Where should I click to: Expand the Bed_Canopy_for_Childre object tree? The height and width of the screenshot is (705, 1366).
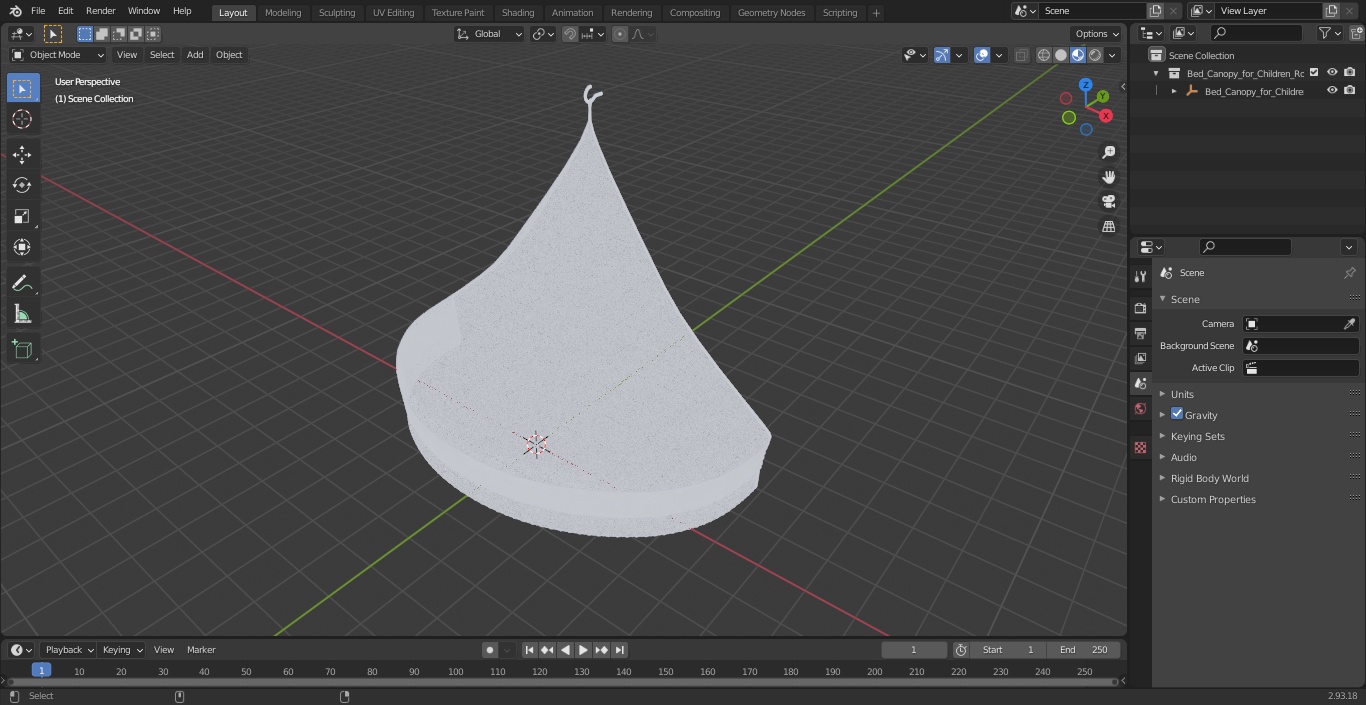pyautogui.click(x=1174, y=91)
